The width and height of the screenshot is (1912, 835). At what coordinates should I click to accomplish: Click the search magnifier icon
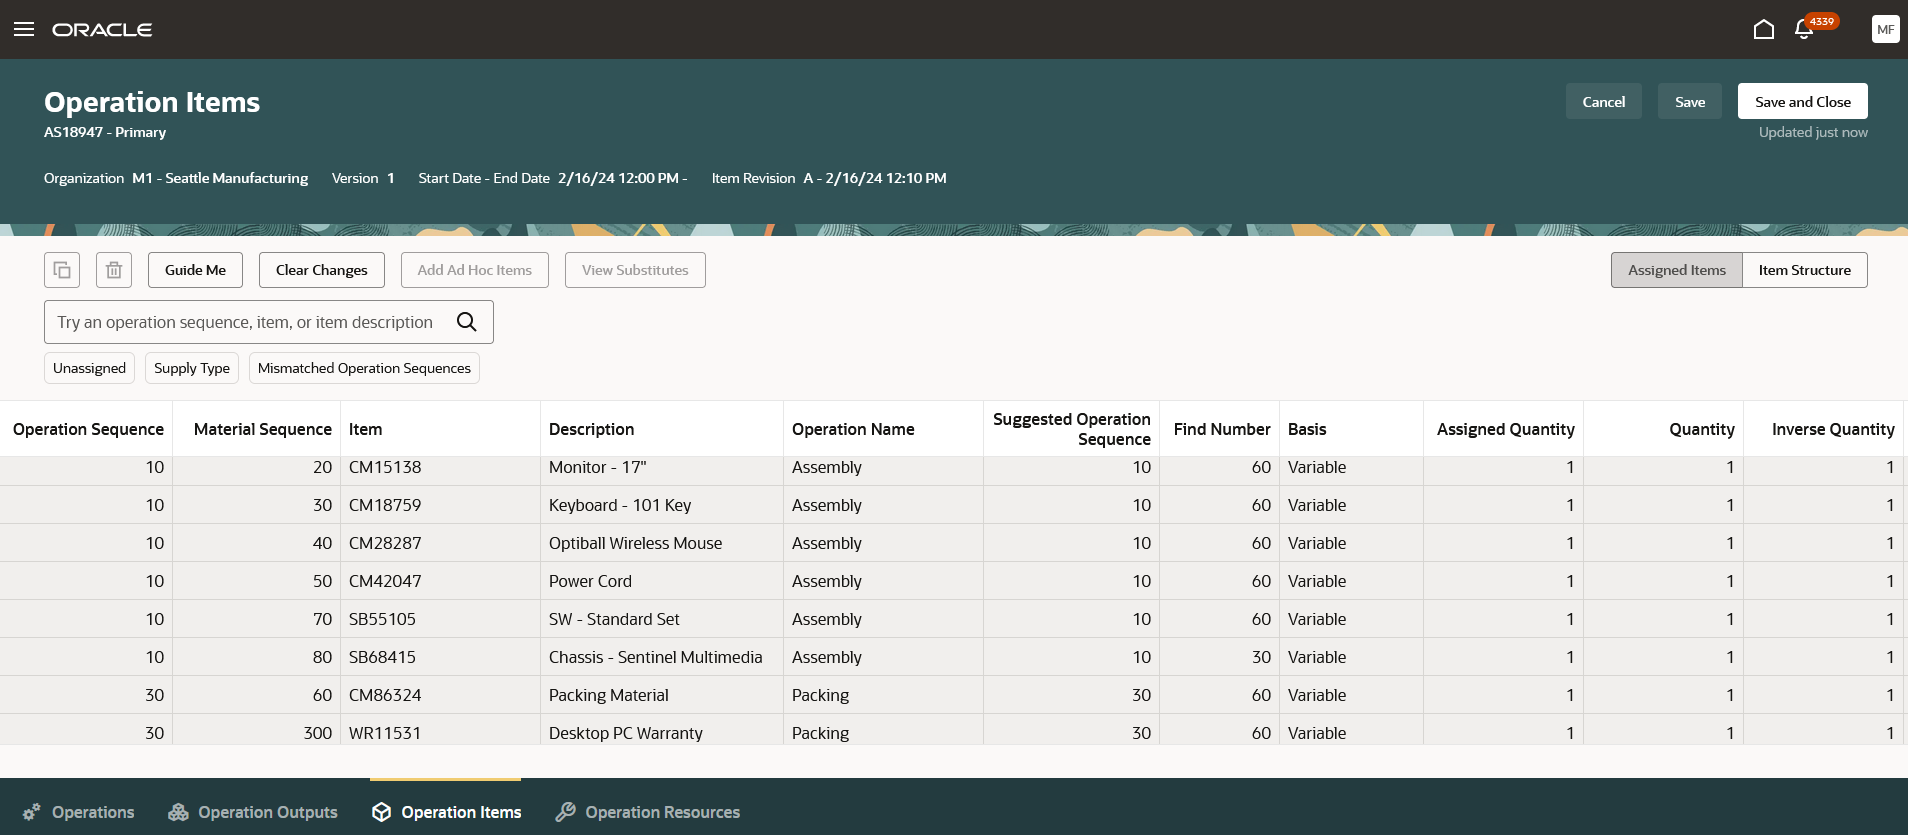coord(466,322)
